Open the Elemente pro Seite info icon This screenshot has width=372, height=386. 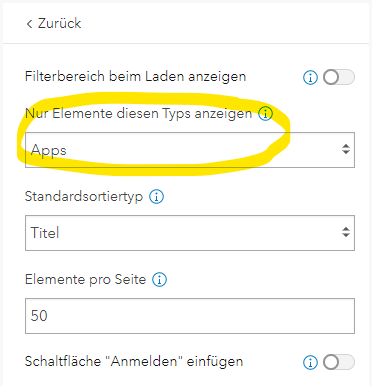(159, 280)
